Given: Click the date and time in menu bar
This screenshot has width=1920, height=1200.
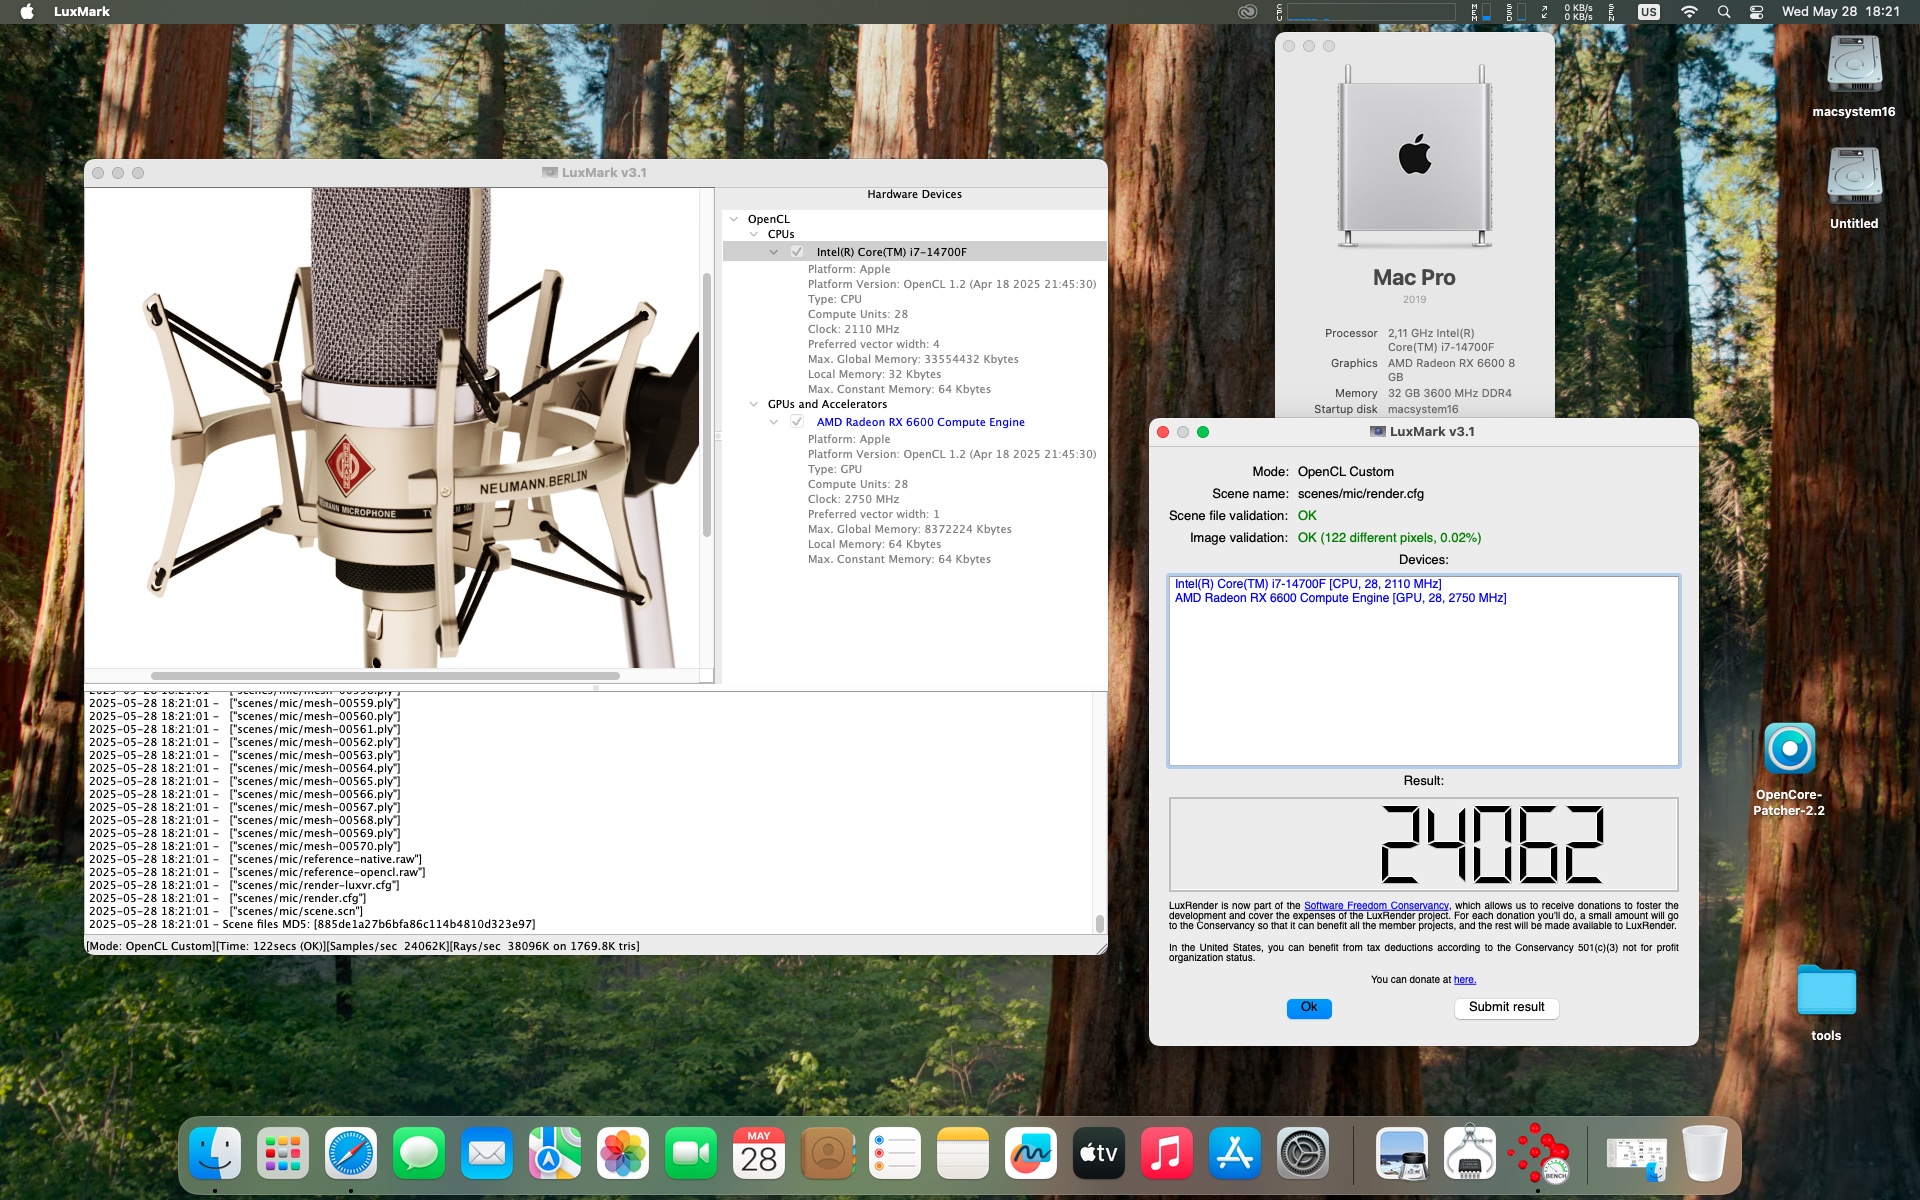Looking at the screenshot, I should click(x=1841, y=12).
